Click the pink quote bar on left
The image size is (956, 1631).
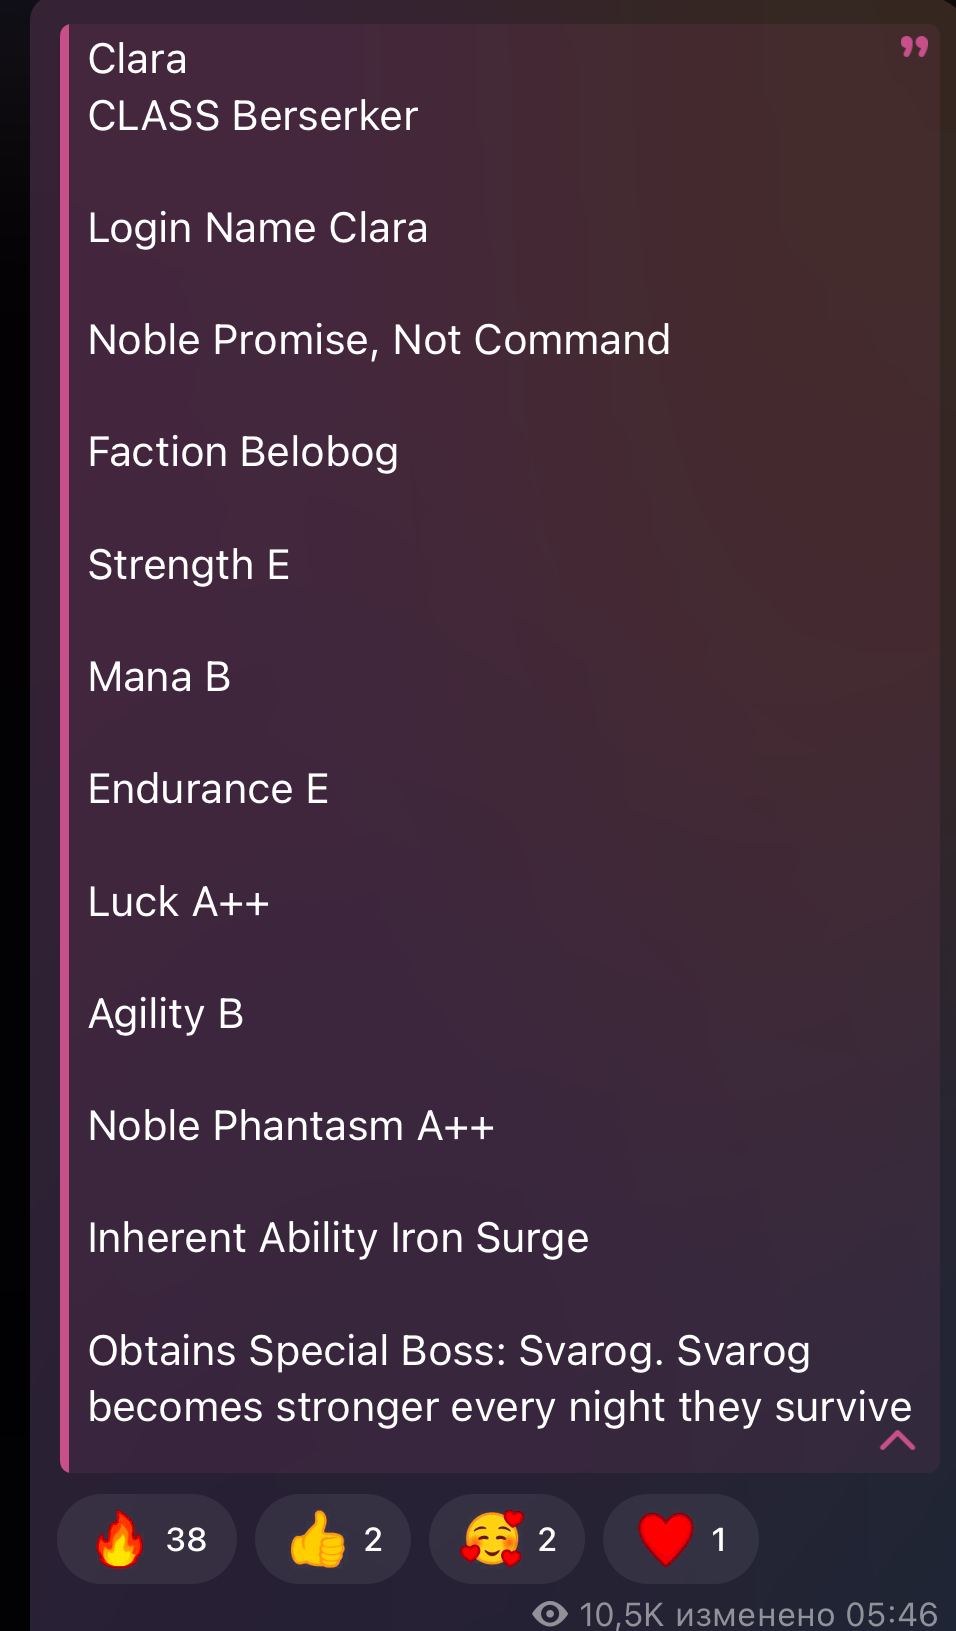[65, 748]
